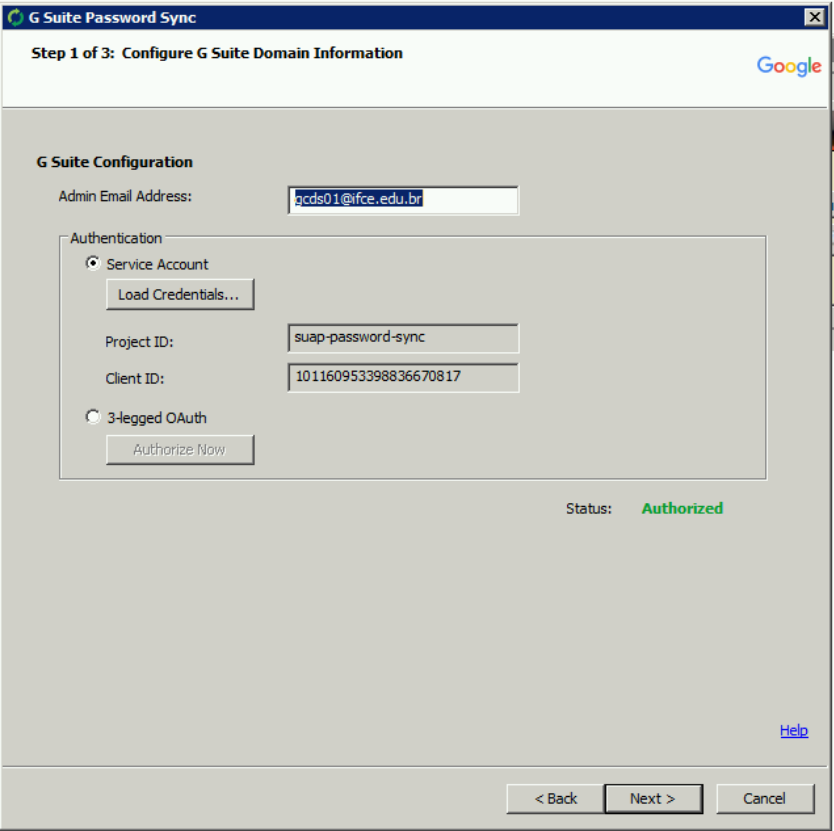Select the 3-legged OAuth radio button
The height and width of the screenshot is (831, 834).
click(x=93, y=417)
